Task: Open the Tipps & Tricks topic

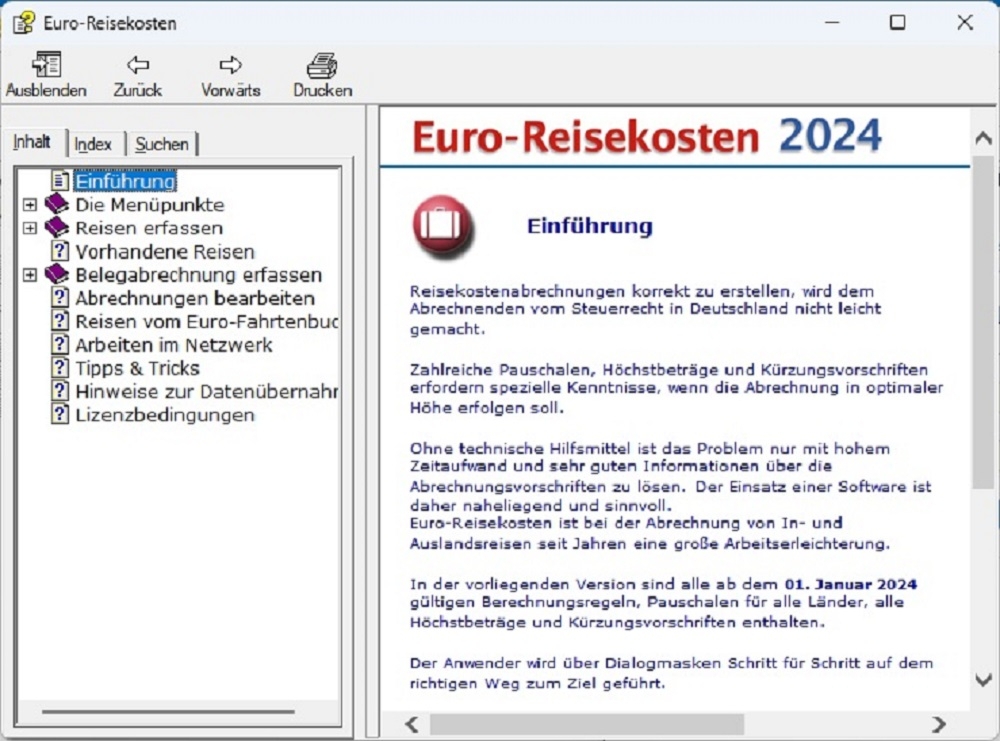Action: [138, 369]
